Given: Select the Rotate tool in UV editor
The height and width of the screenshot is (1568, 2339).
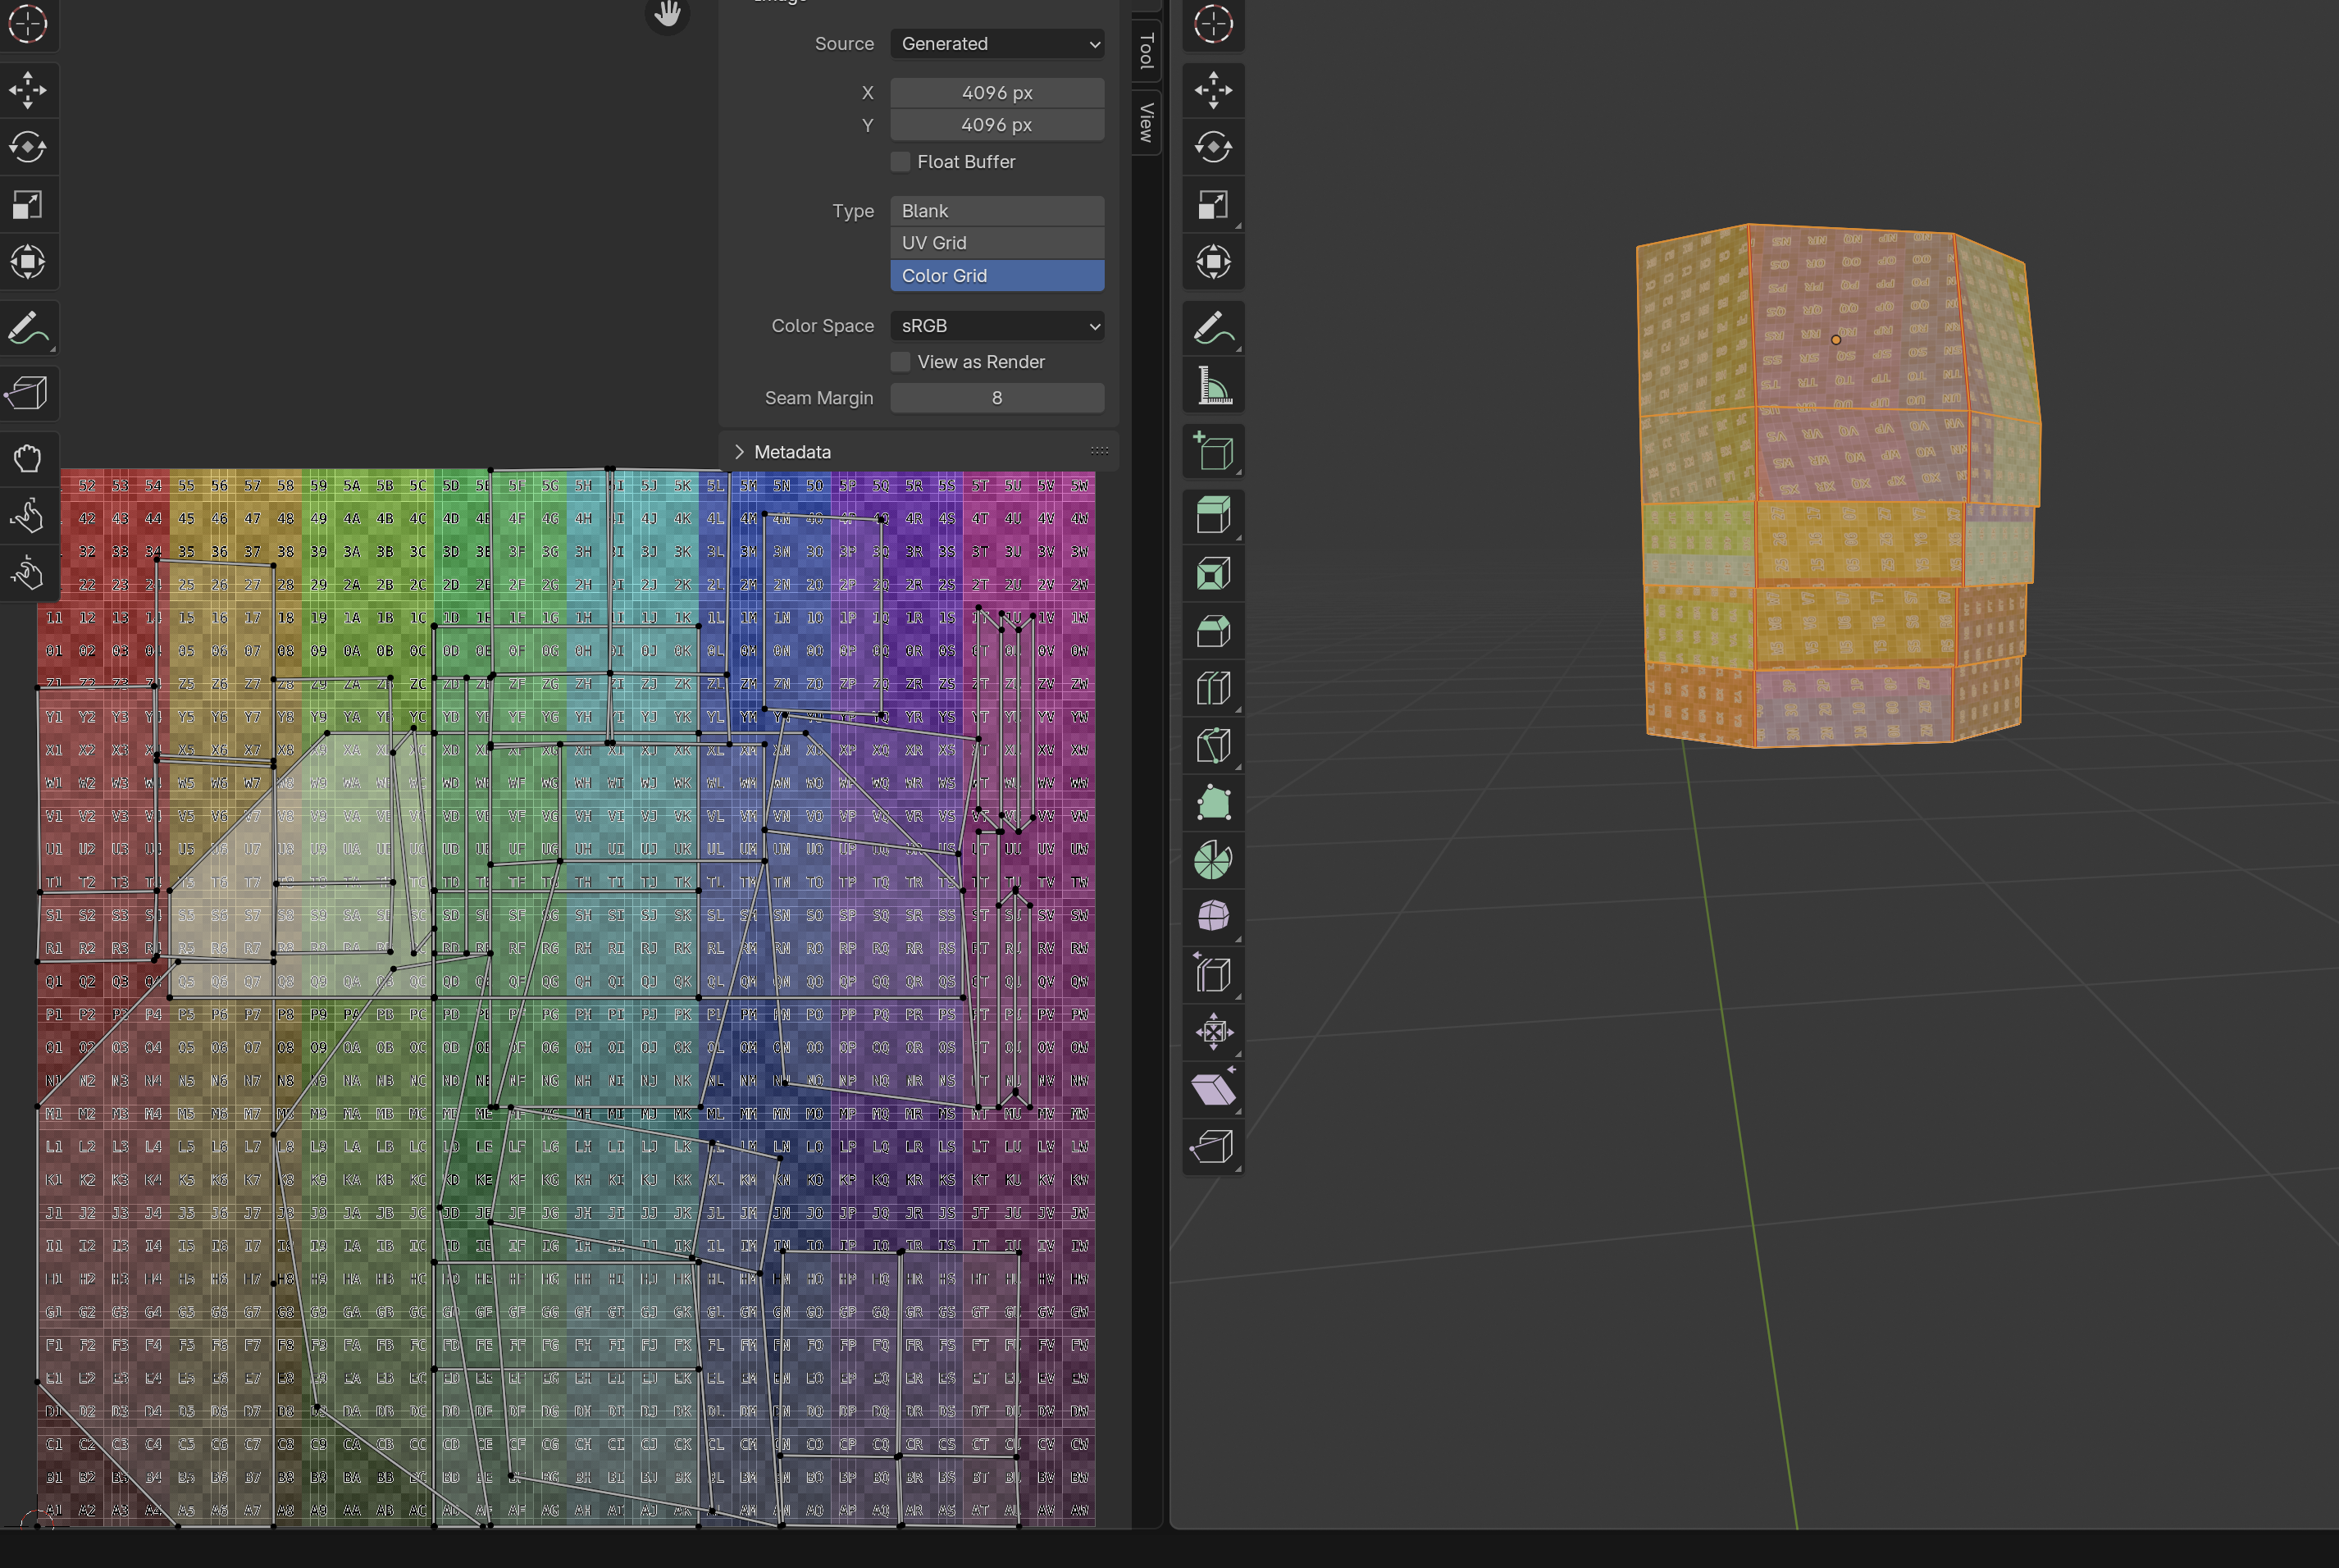Looking at the screenshot, I should pos(27,147).
